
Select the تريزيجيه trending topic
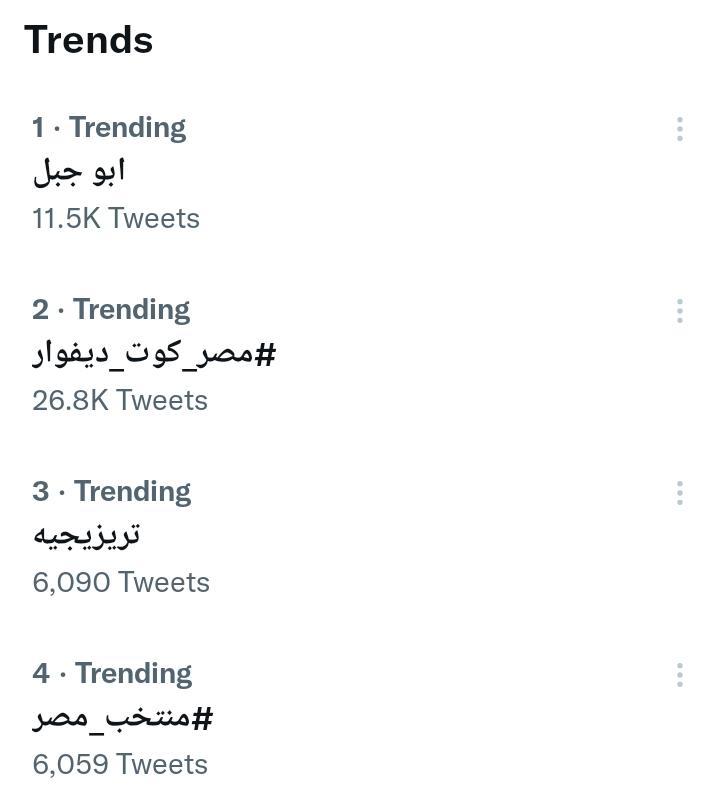86,536
